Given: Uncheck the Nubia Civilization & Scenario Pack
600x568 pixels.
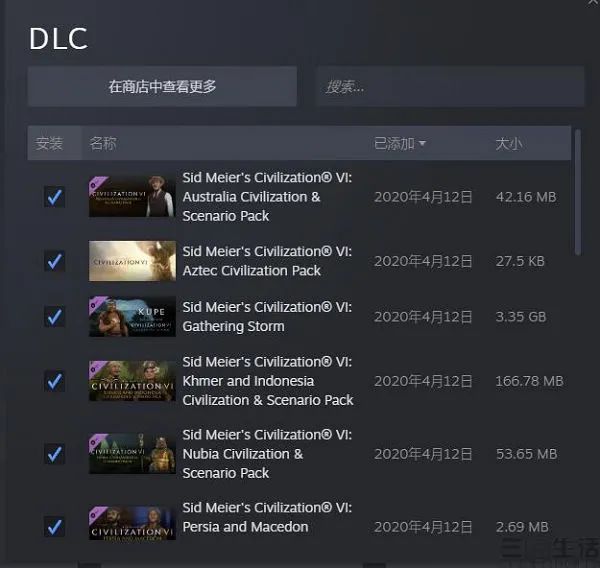Looking at the screenshot, I should 54,454.
